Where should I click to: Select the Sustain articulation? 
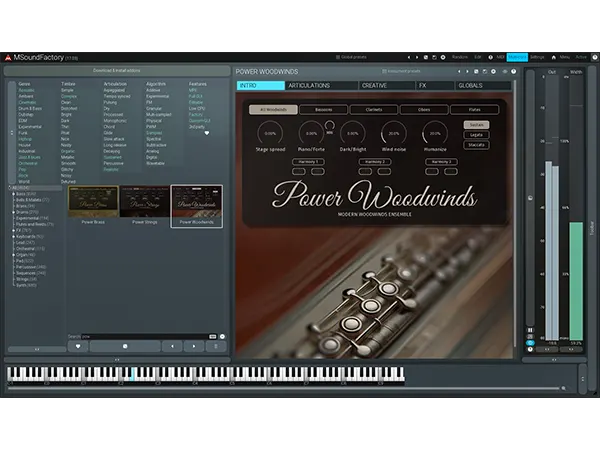click(x=476, y=125)
